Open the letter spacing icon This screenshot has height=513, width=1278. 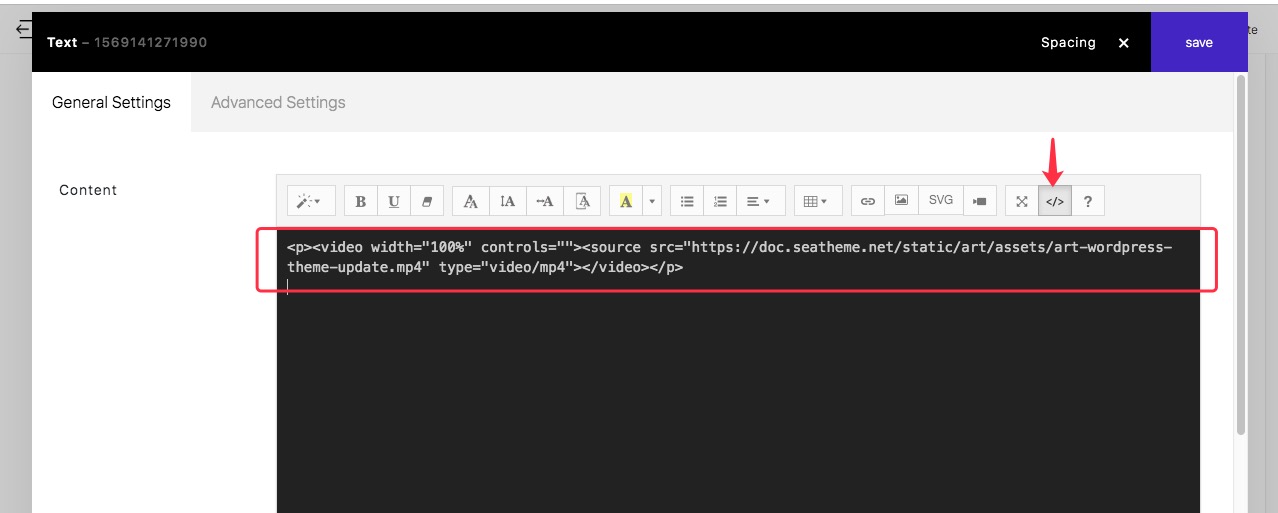point(545,201)
